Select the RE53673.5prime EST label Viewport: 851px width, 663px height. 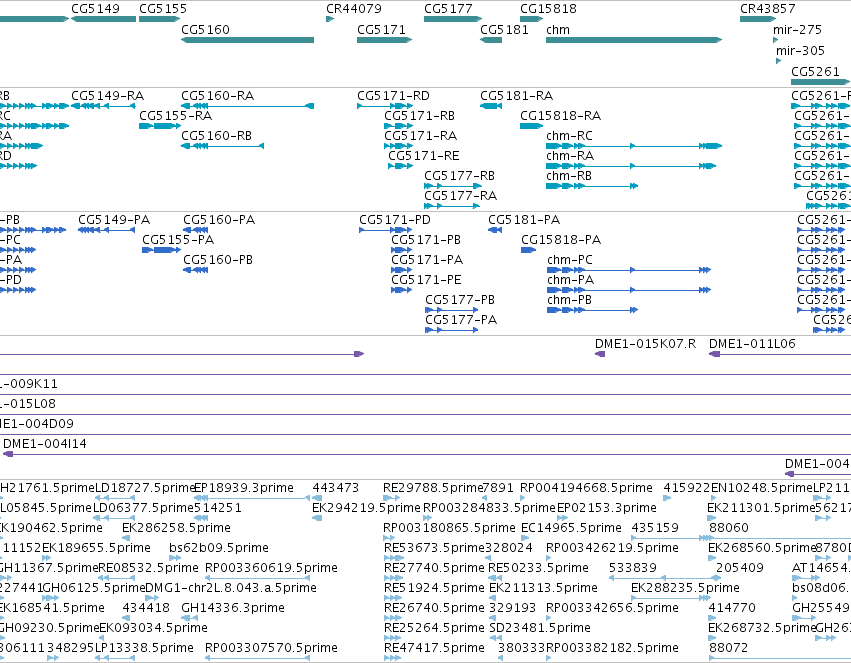[x=434, y=547]
